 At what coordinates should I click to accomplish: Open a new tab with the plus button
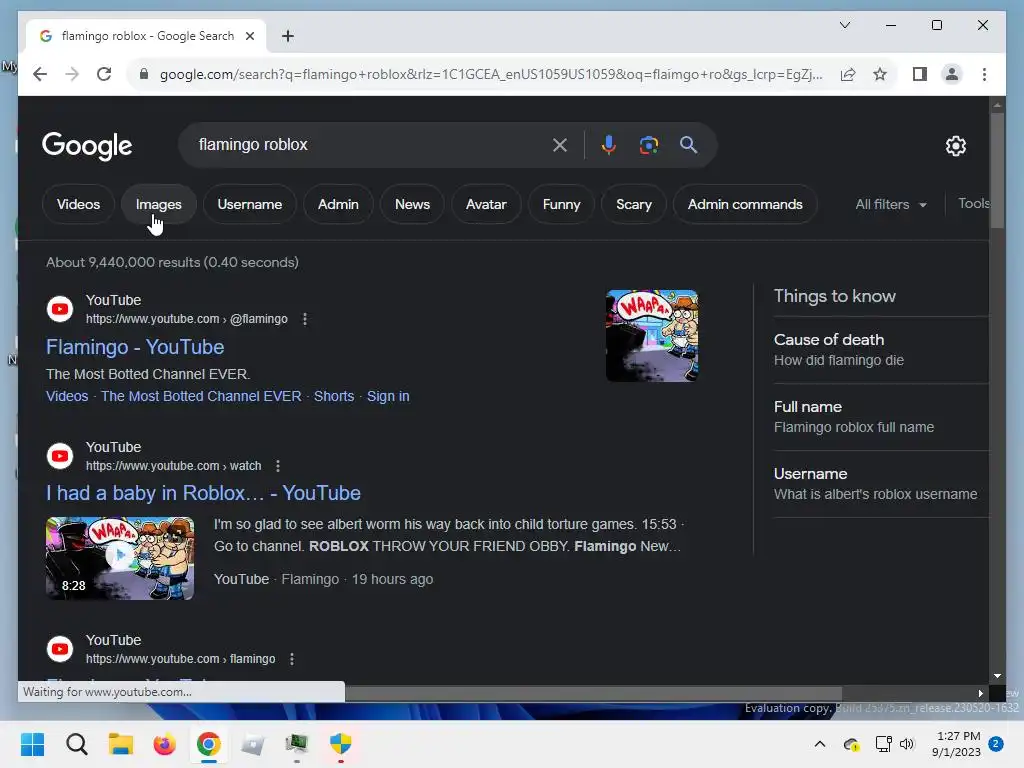pos(287,37)
